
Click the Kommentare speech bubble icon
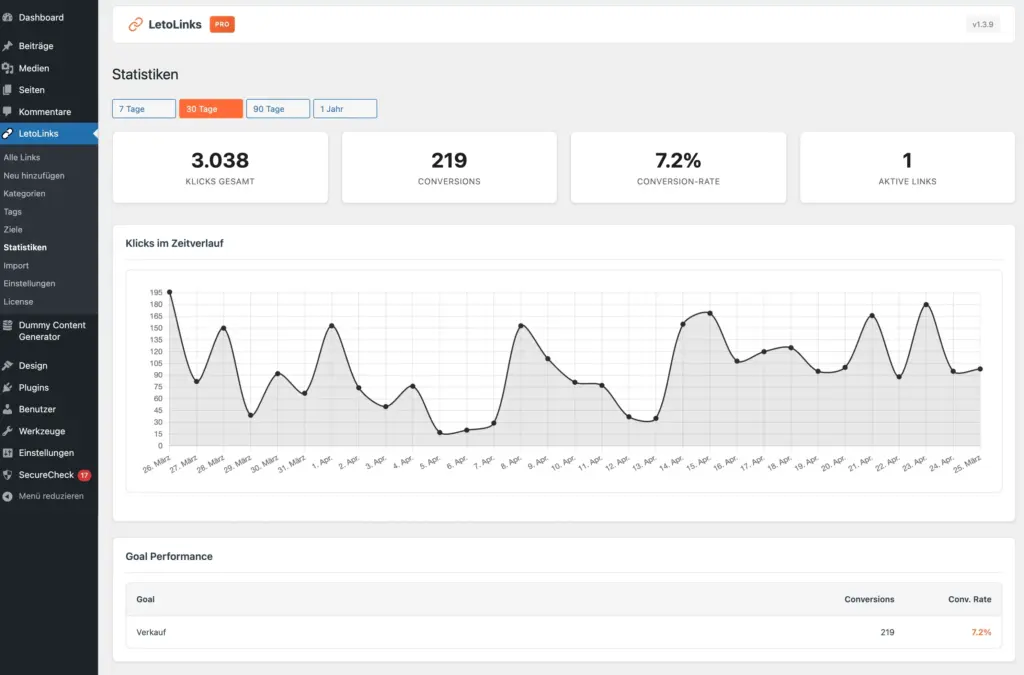pyautogui.click(x=8, y=112)
